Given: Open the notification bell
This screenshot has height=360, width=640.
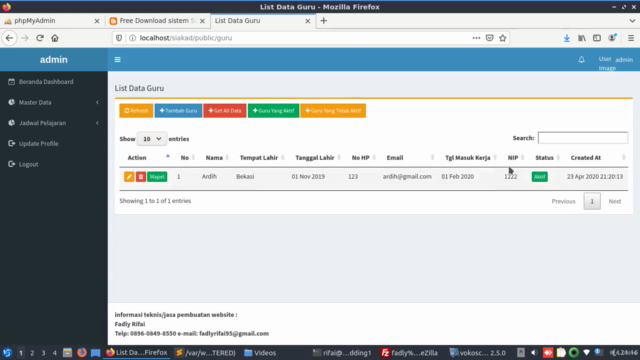Looking at the screenshot, I should pos(582,60).
